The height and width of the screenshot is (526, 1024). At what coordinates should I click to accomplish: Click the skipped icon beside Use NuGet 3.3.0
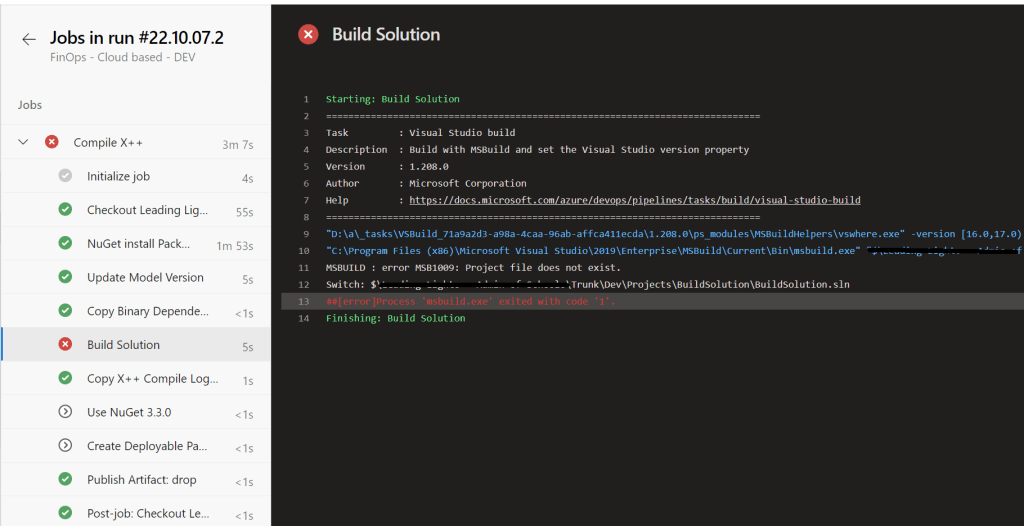[x=65, y=412]
